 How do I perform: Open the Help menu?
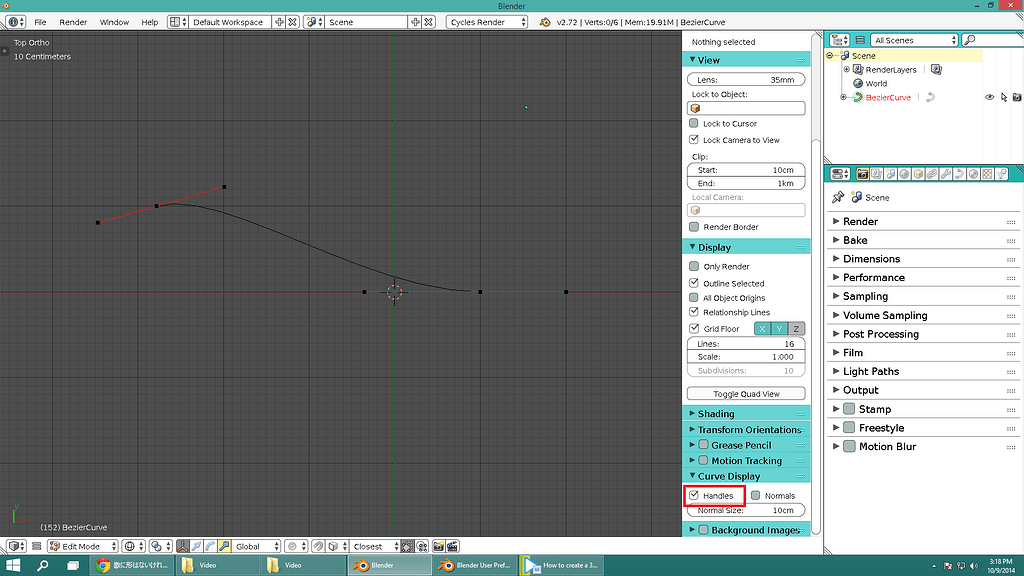[x=150, y=22]
